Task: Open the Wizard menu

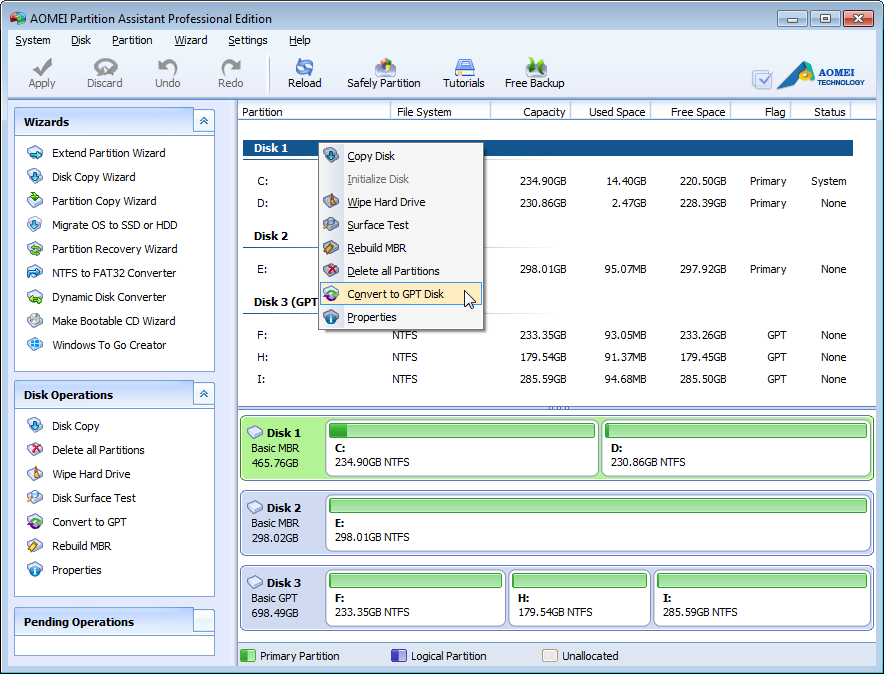Action: pos(190,40)
